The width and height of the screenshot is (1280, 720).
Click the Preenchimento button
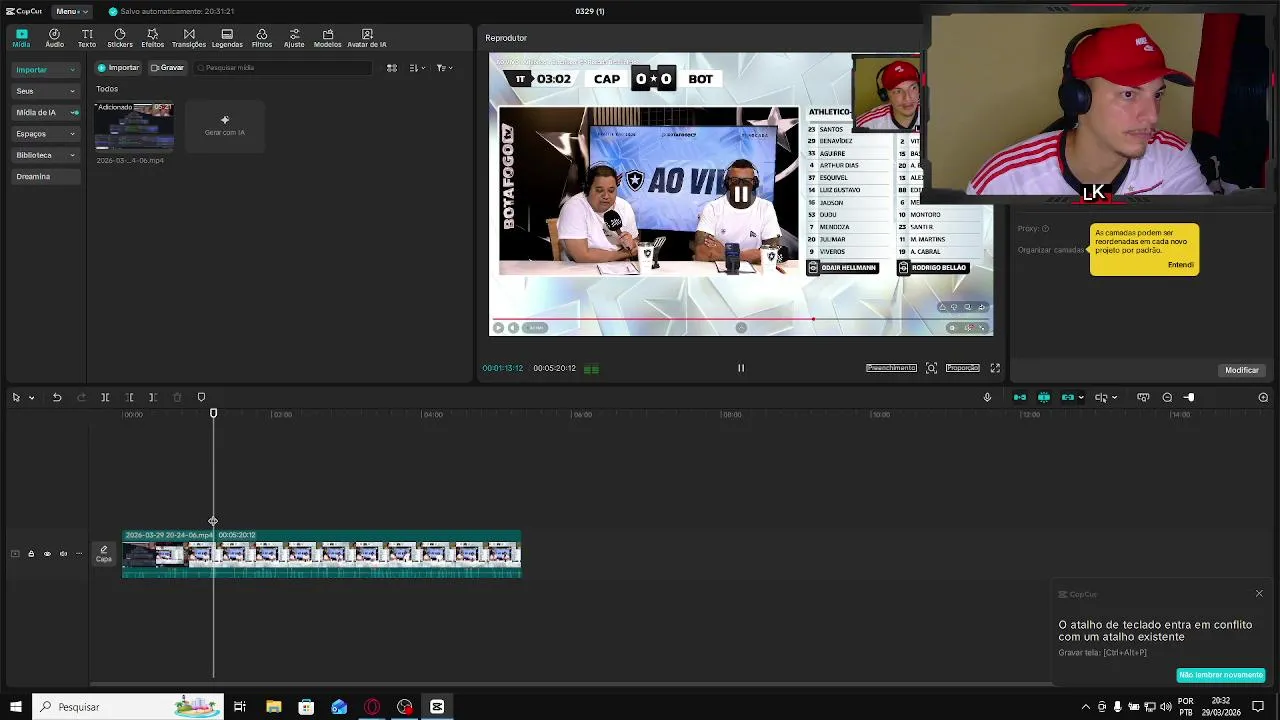pos(891,368)
